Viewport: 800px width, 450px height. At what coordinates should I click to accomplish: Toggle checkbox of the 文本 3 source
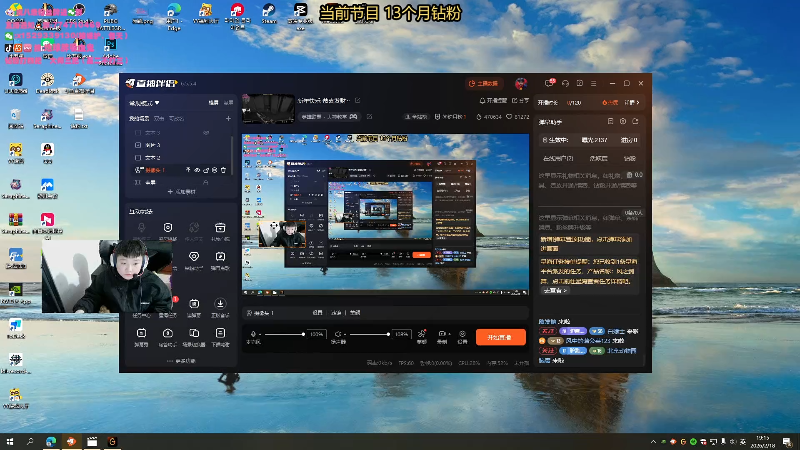(138, 133)
